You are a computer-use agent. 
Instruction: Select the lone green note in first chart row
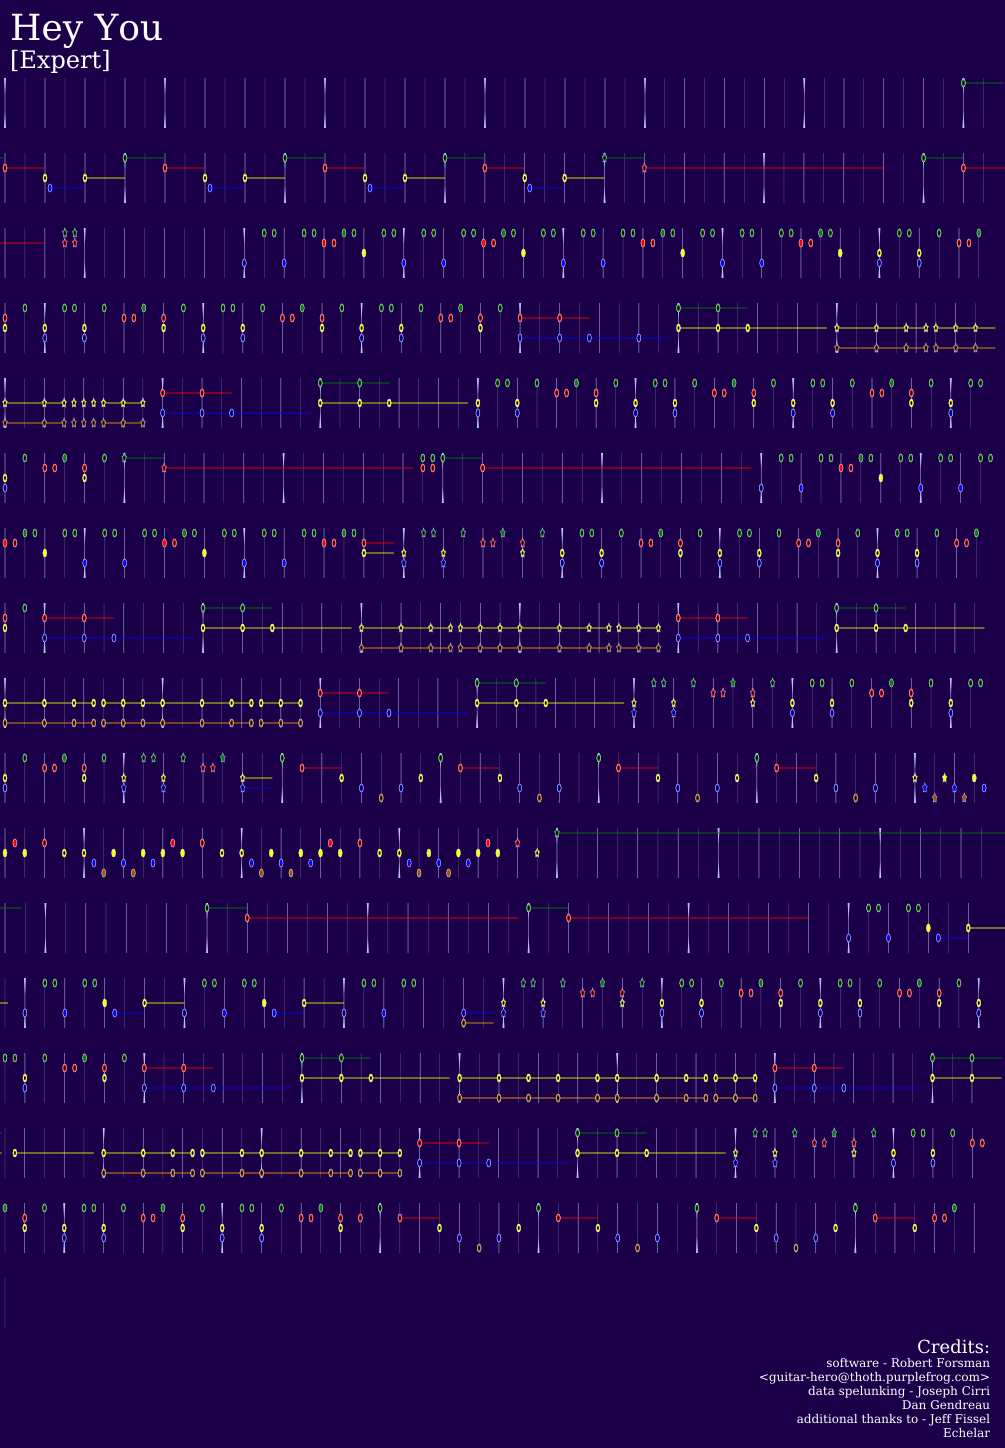tap(963, 83)
